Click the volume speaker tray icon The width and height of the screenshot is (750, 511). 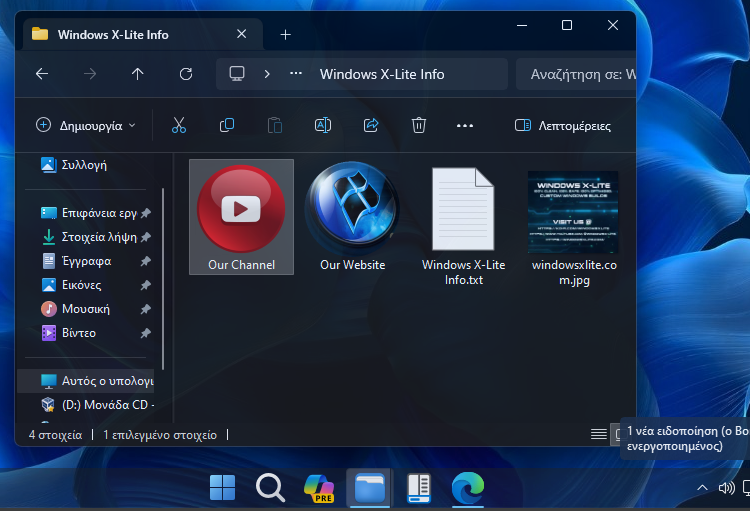click(x=727, y=488)
